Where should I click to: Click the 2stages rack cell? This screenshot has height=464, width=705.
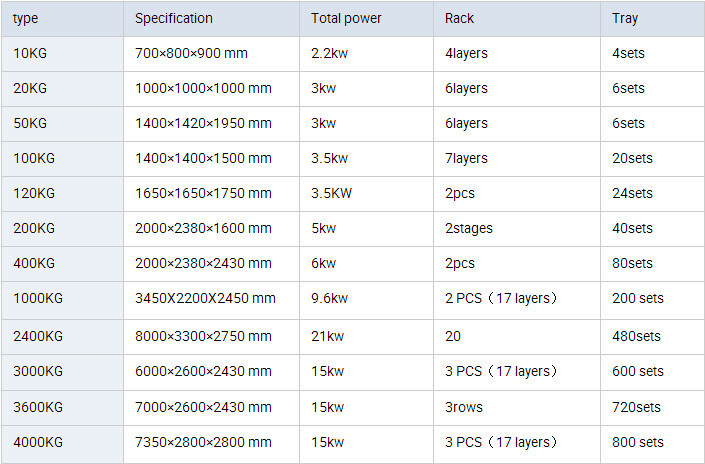(x=469, y=228)
